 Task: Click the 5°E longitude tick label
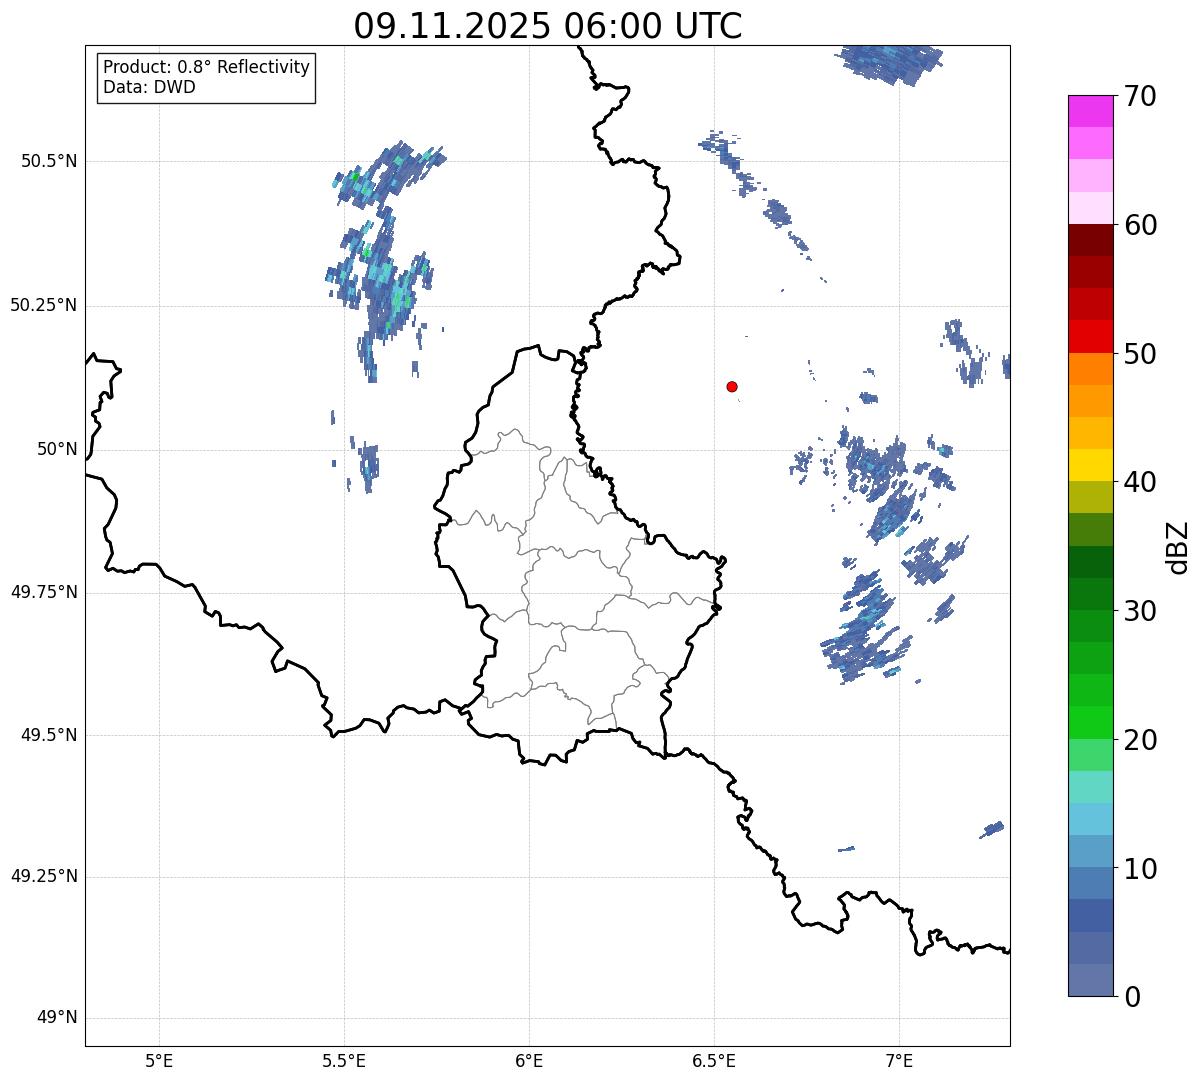[x=159, y=1060]
